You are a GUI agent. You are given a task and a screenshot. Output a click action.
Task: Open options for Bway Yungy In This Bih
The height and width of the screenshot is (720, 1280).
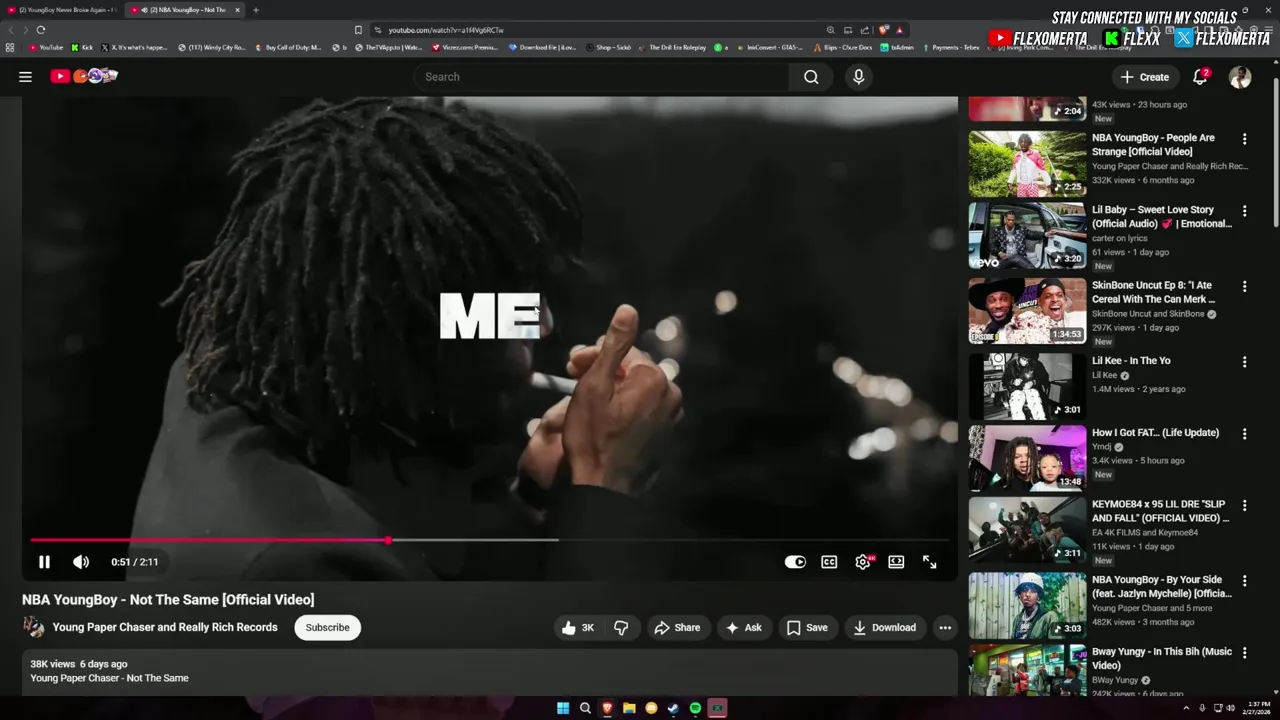(1244, 653)
